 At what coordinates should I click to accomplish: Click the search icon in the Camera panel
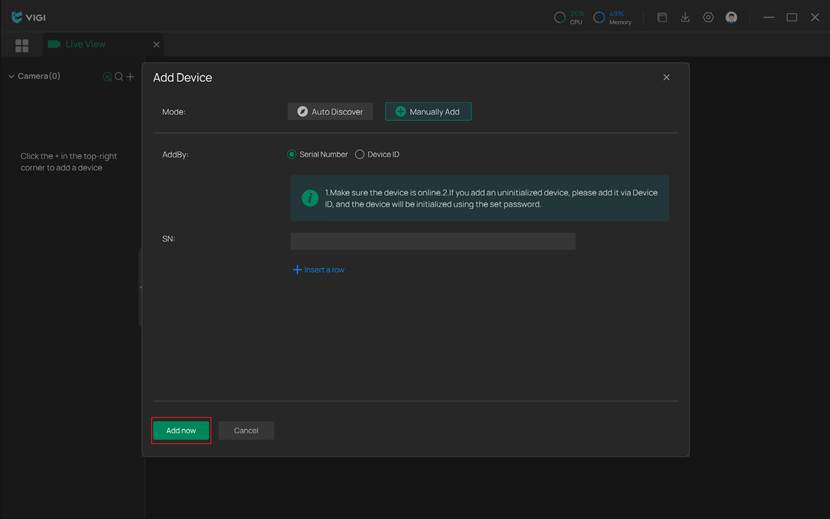pyautogui.click(x=119, y=76)
